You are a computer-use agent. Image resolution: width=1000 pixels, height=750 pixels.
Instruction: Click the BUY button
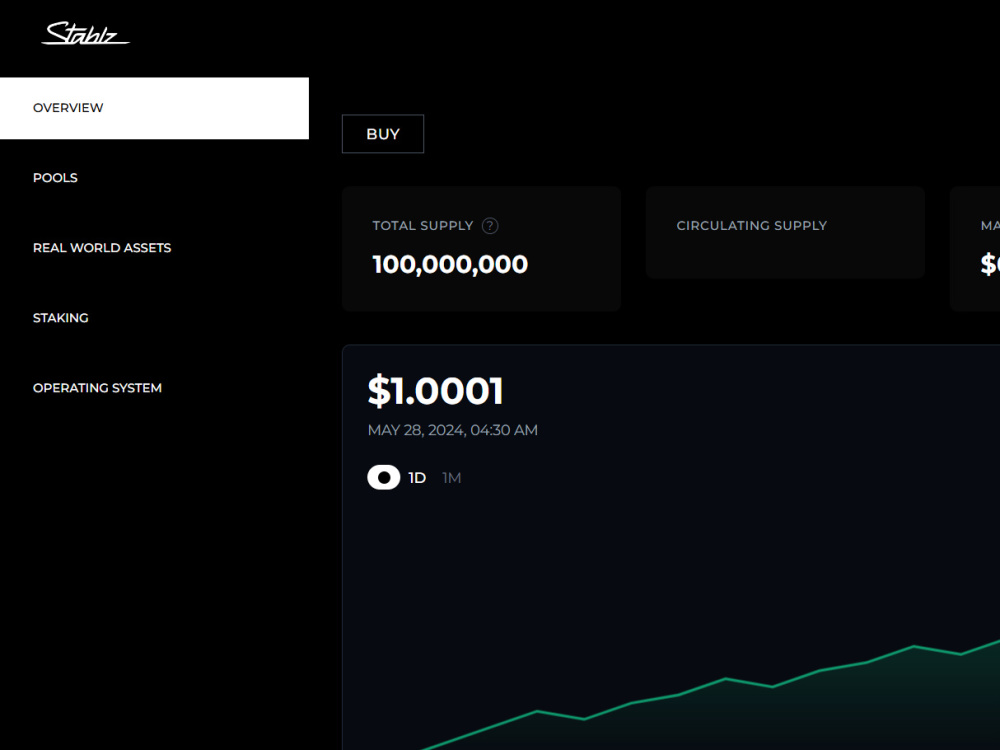pos(383,134)
